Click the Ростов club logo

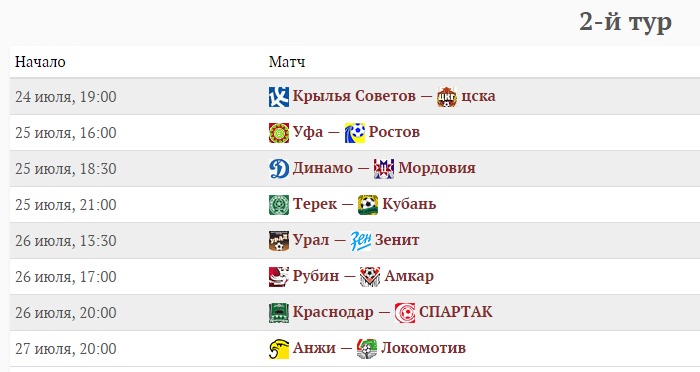[x=355, y=133]
